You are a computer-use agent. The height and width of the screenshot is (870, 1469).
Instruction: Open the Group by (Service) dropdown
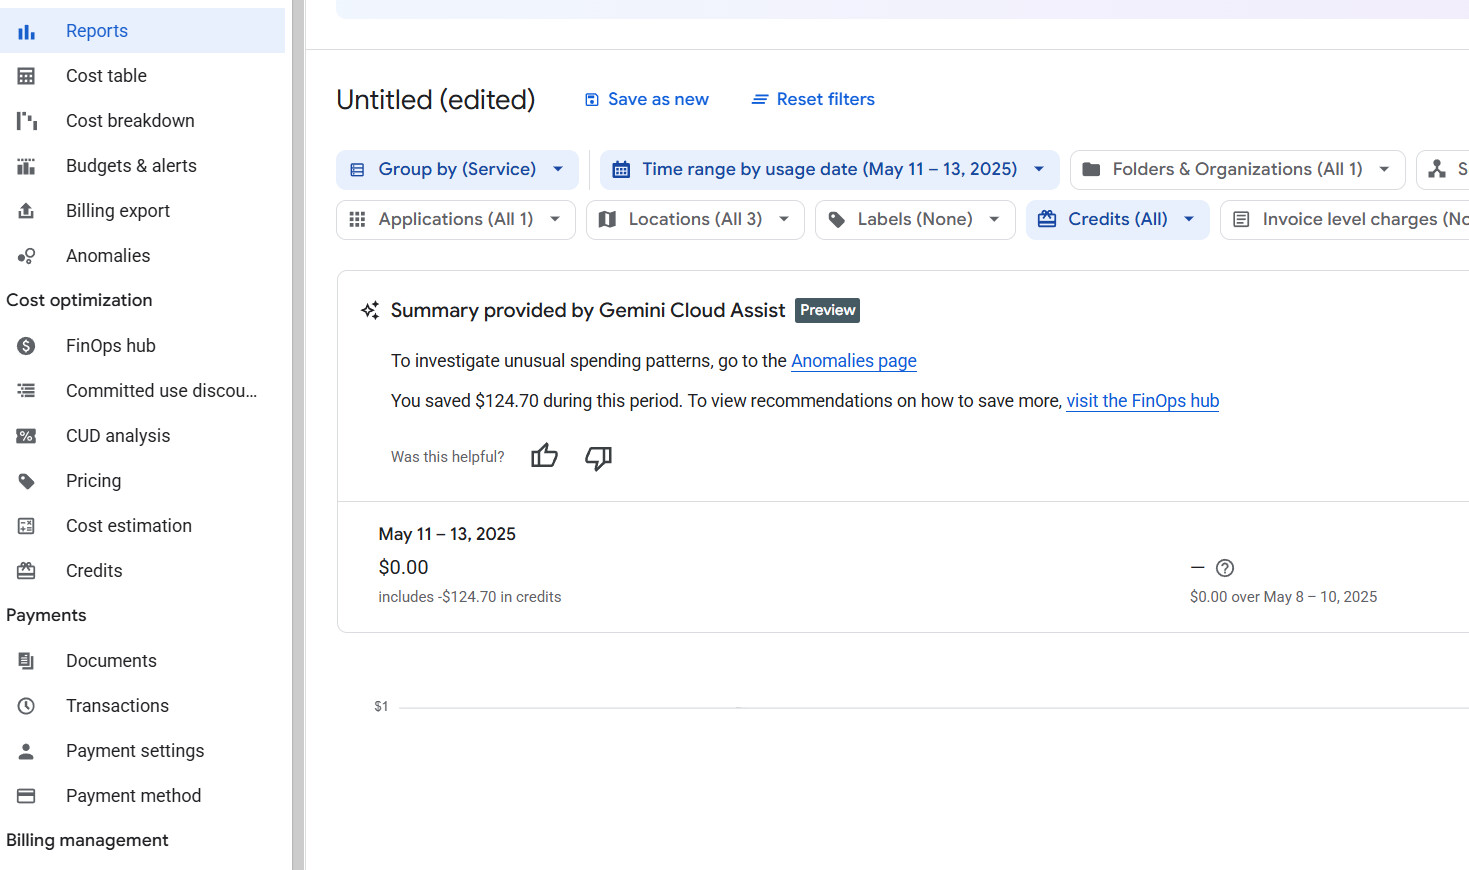pos(457,170)
